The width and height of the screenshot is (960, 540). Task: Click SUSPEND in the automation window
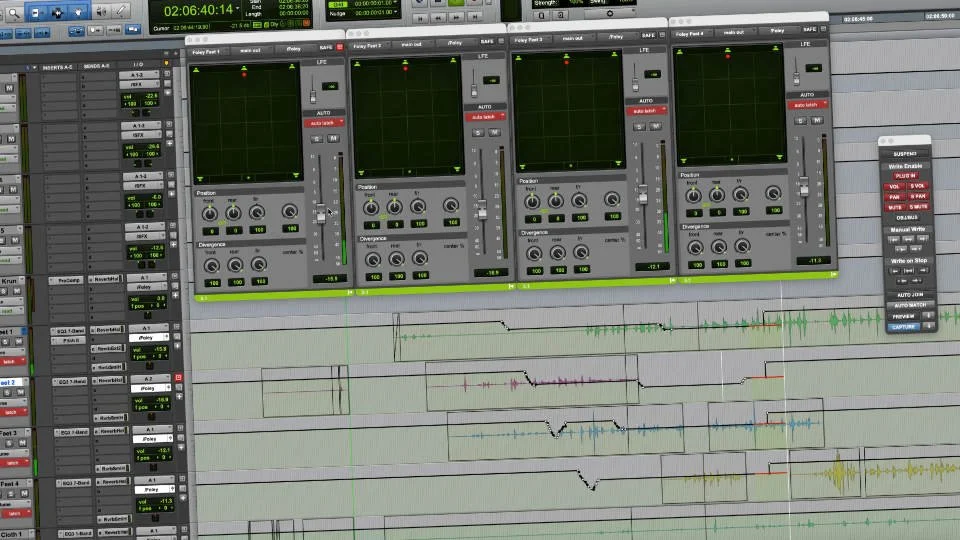(905, 154)
